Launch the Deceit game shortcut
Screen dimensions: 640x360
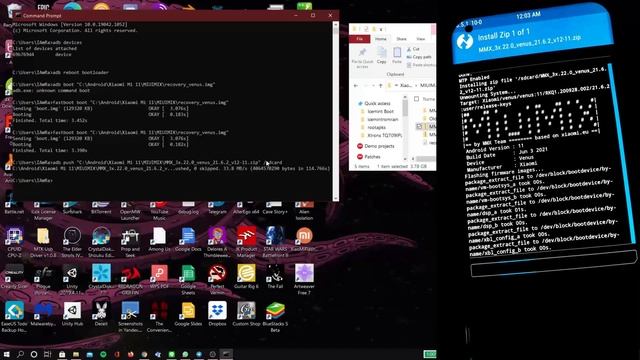pos(101,315)
